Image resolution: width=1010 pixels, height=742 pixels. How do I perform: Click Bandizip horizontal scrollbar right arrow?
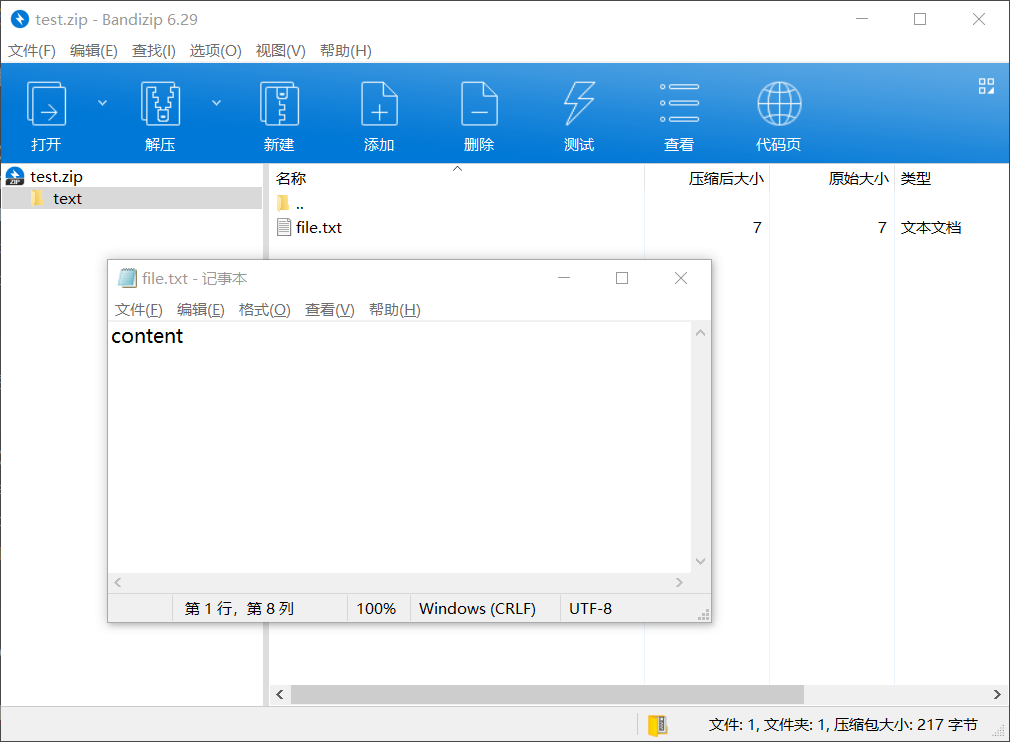[997, 694]
